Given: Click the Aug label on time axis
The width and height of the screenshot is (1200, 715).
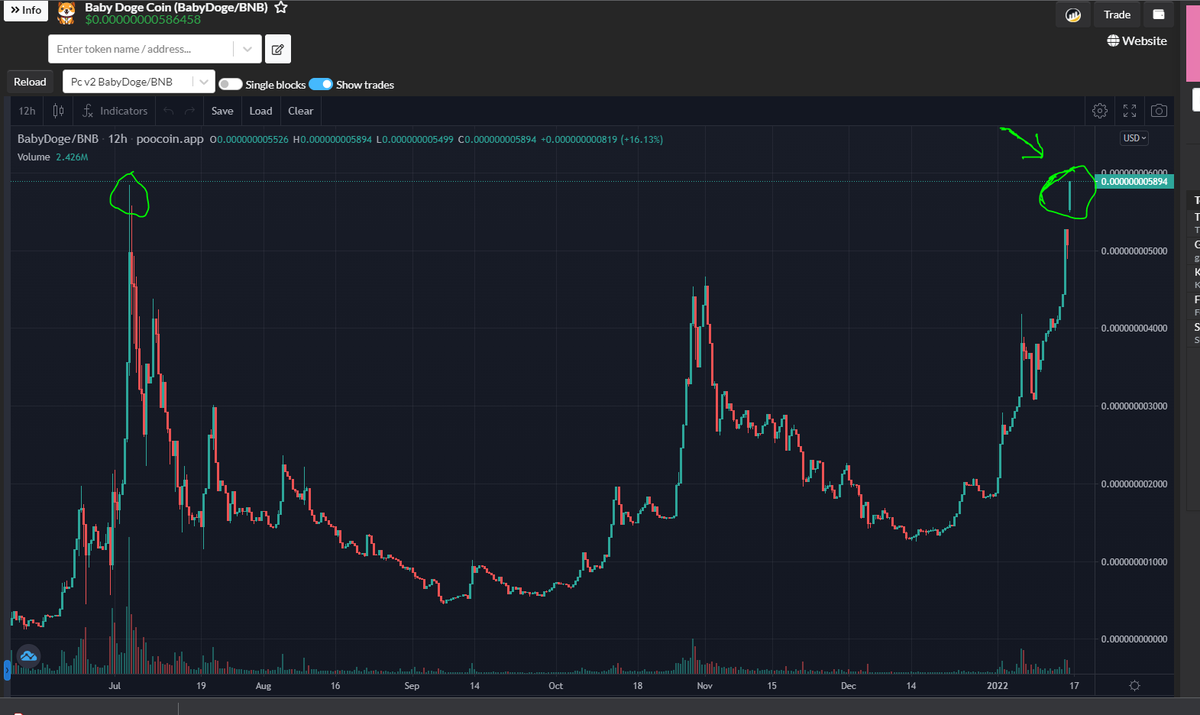Looking at the screenshot, I should (x=264, y=686).
